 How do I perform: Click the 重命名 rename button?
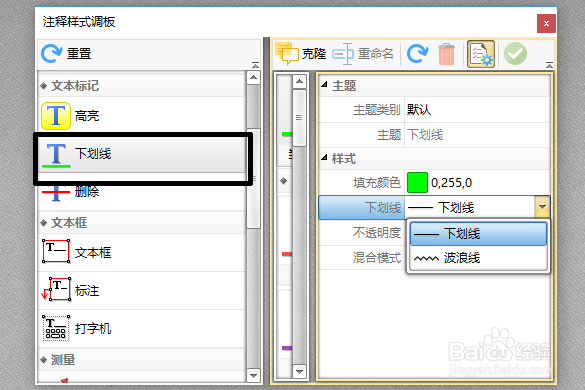pyautogui.click(x=363, y=54)
